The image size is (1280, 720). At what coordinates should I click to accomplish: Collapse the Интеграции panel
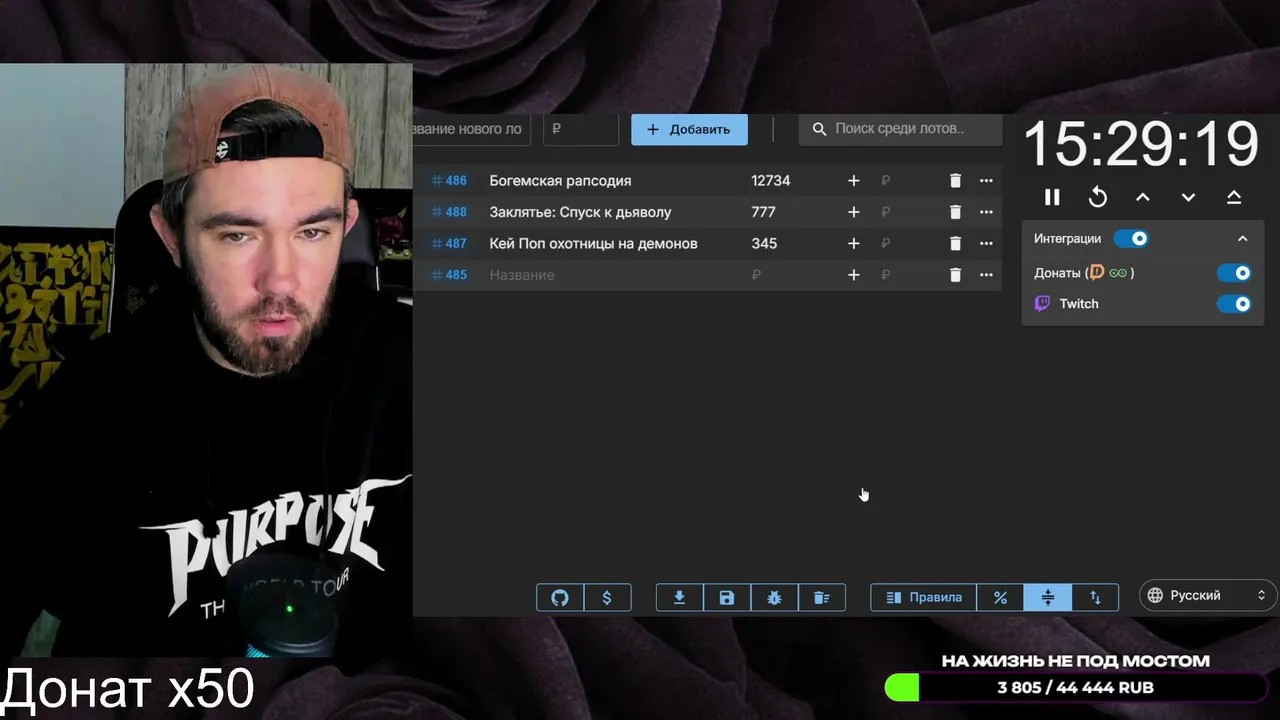tap(1243, 238)
